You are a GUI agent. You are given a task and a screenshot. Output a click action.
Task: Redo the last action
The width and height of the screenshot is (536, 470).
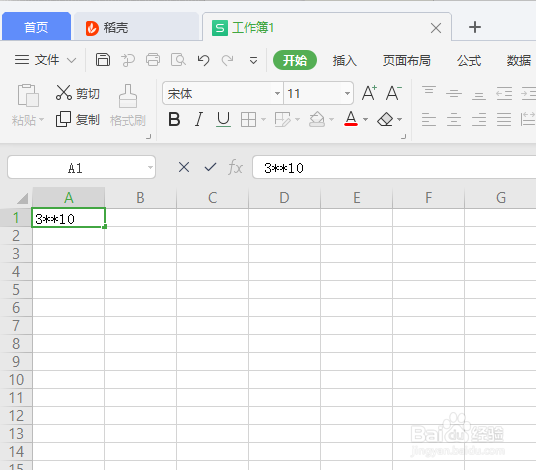(x=228, y=60)
